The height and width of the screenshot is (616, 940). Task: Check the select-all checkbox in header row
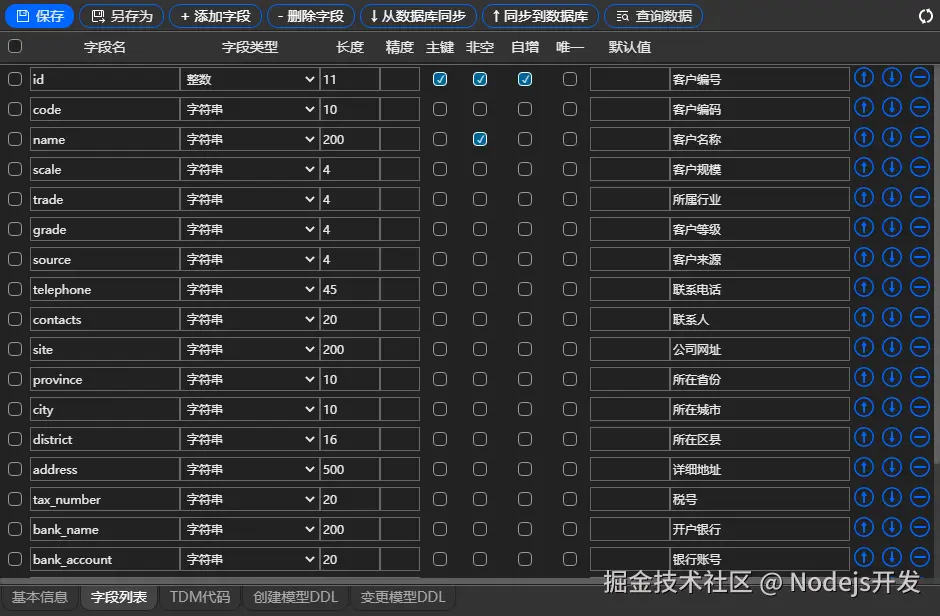14,46
